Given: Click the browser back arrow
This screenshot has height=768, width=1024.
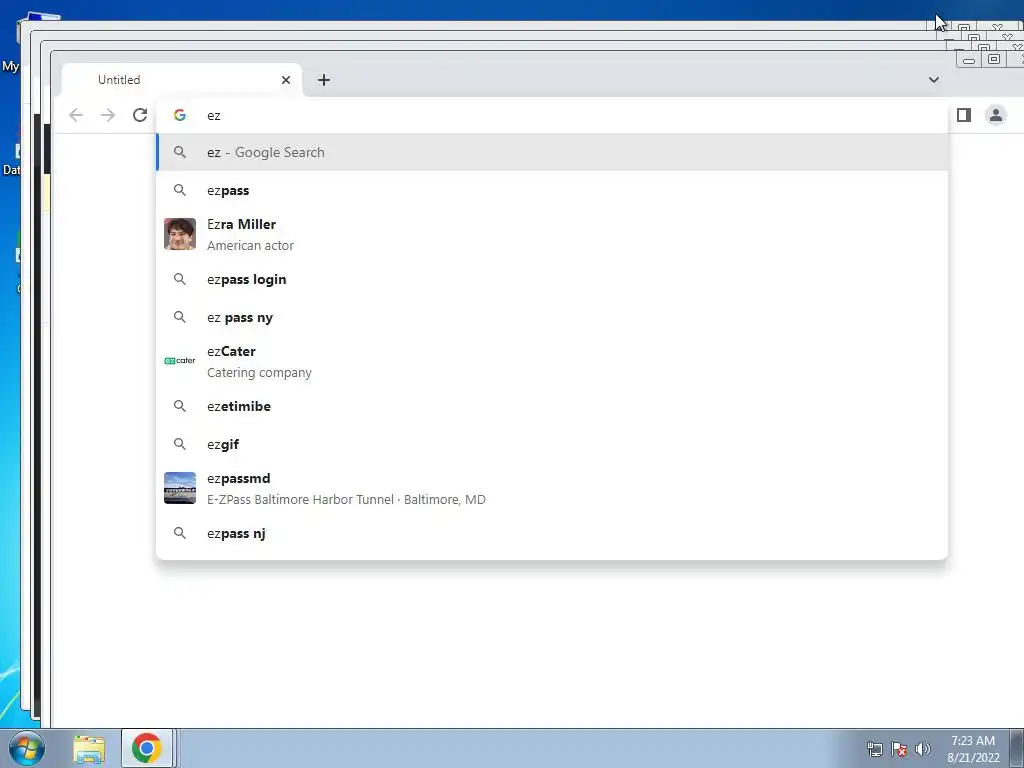Looking at the screenshot, I should pyautogui.click(x=76, y=116).
